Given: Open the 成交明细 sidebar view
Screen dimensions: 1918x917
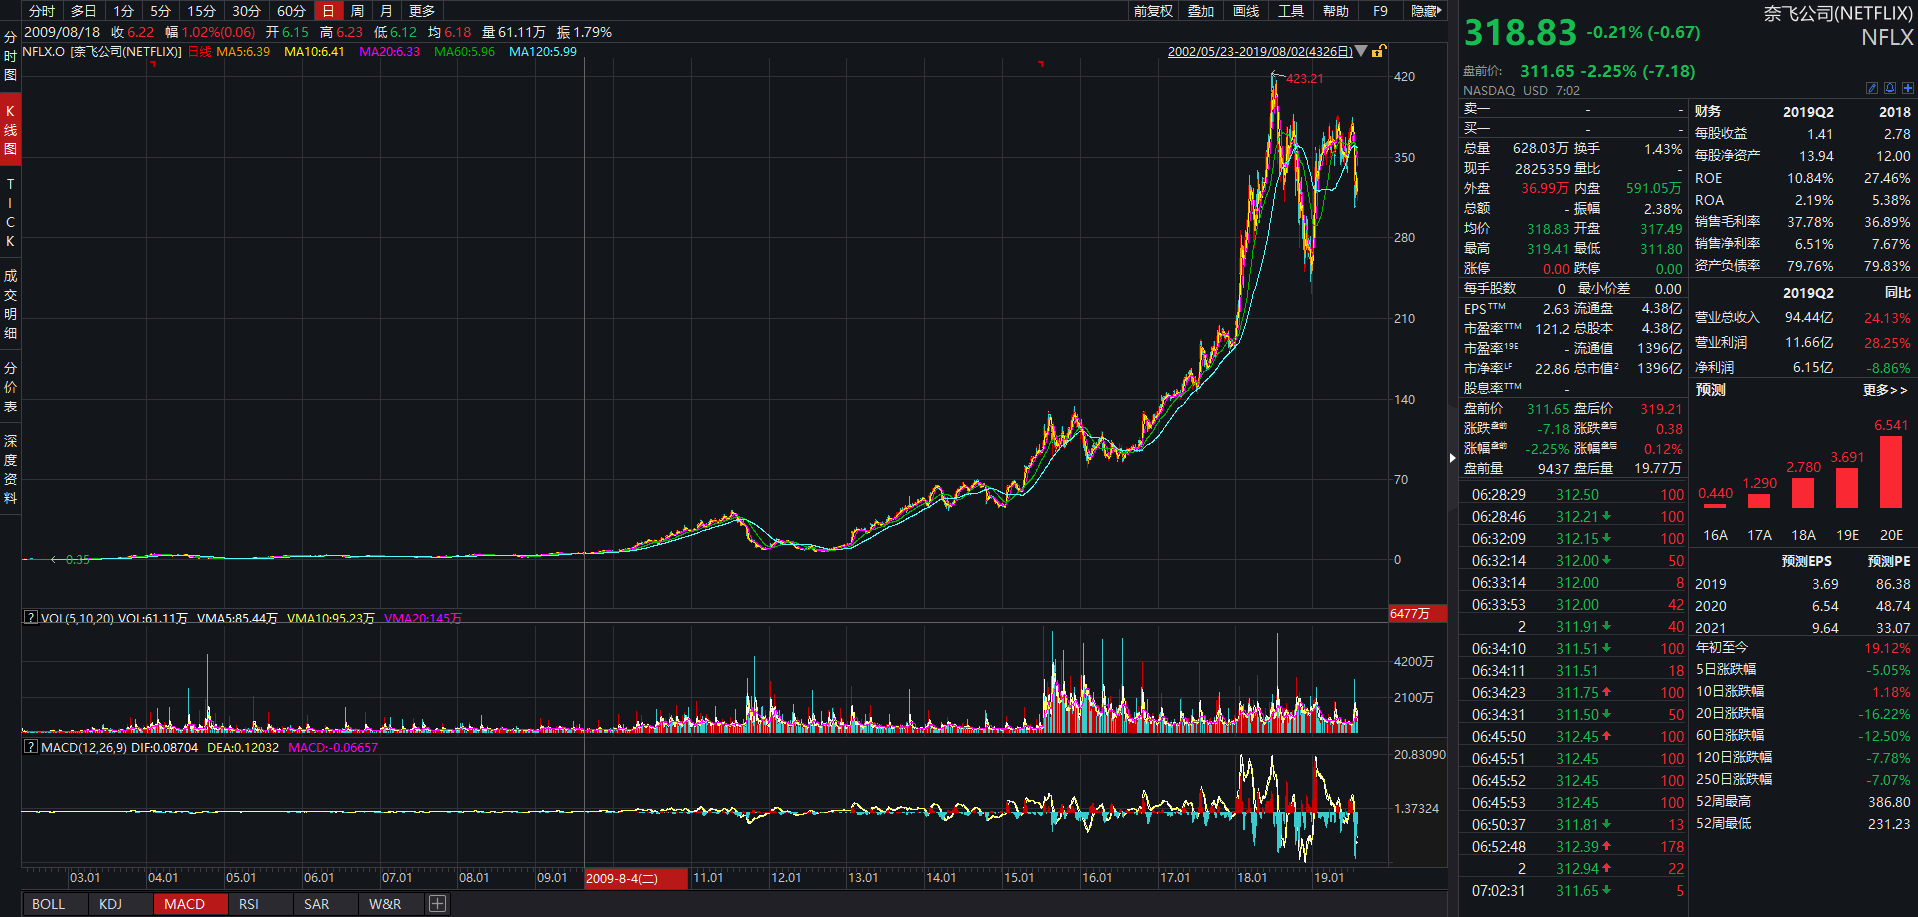Looking at the screenshot, I should tap(10, 304).
